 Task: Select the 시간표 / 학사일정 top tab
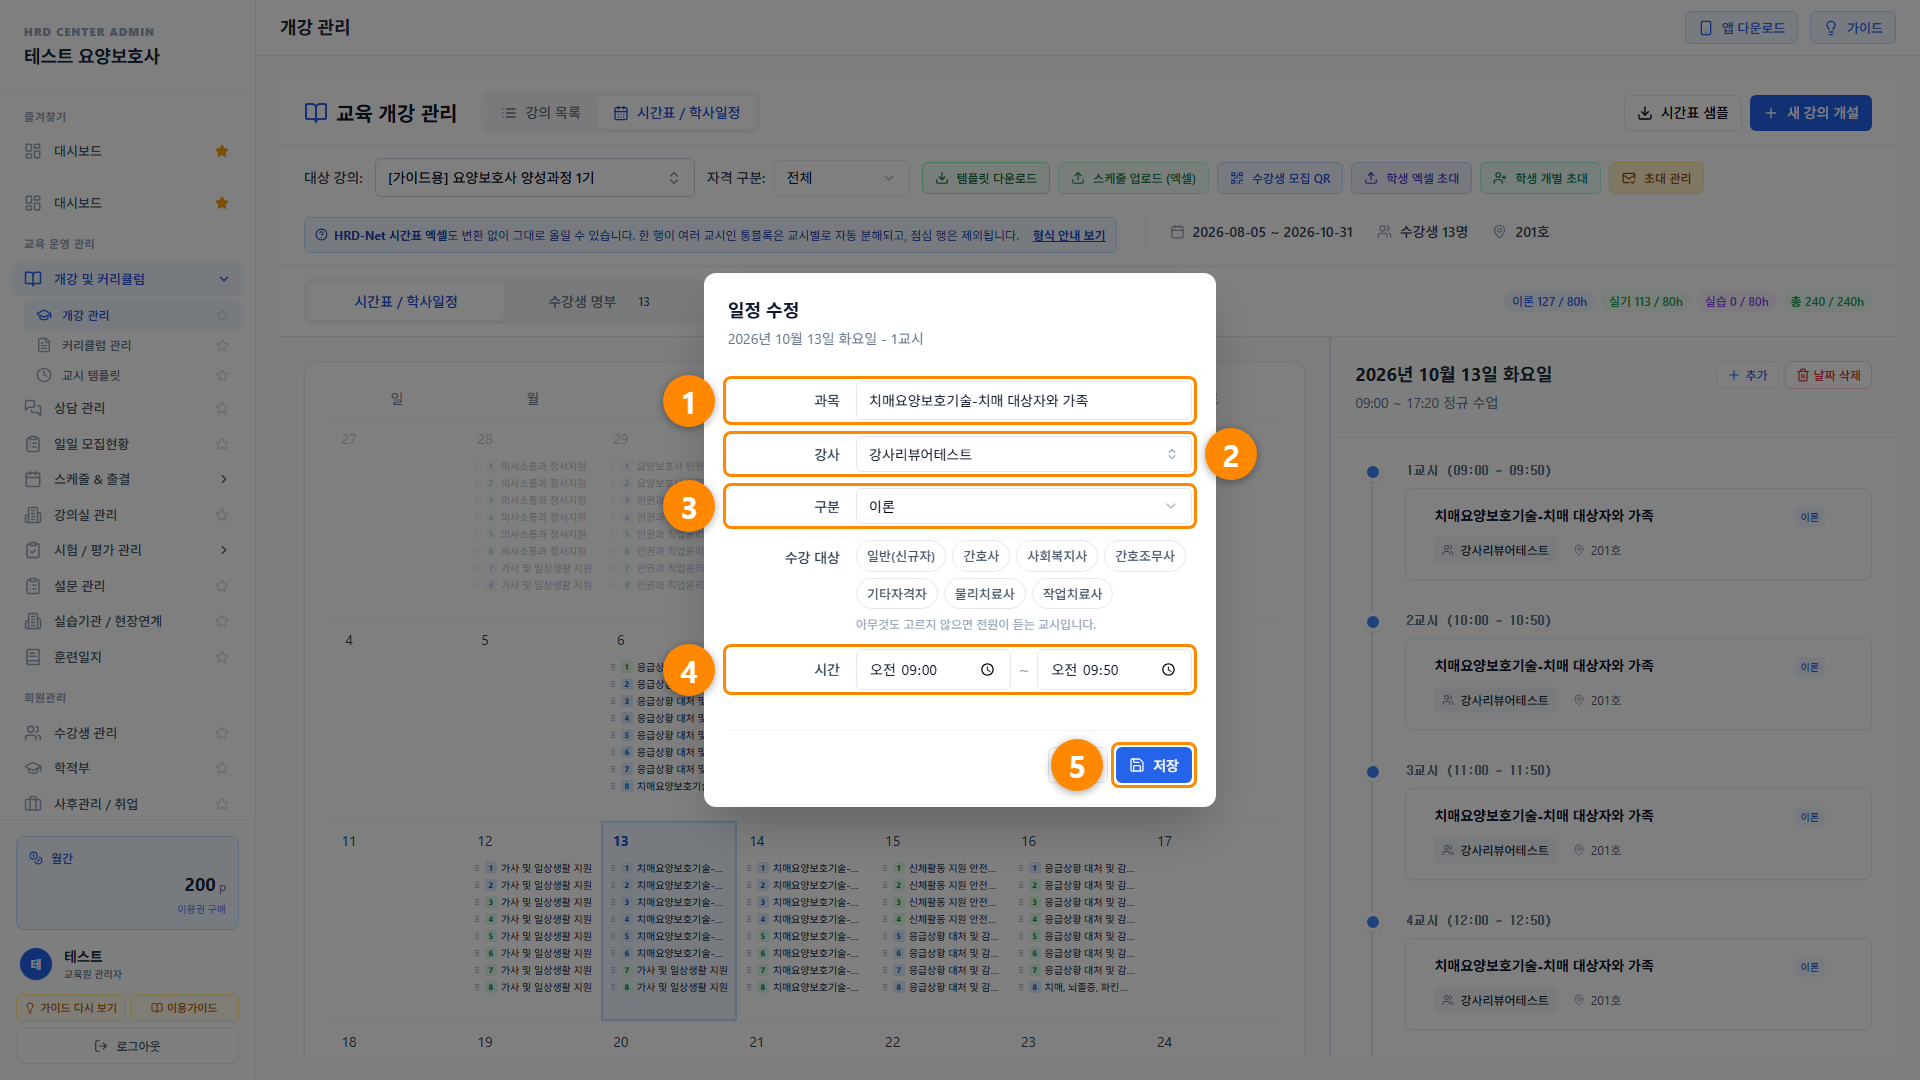click(x=677, y=113)
